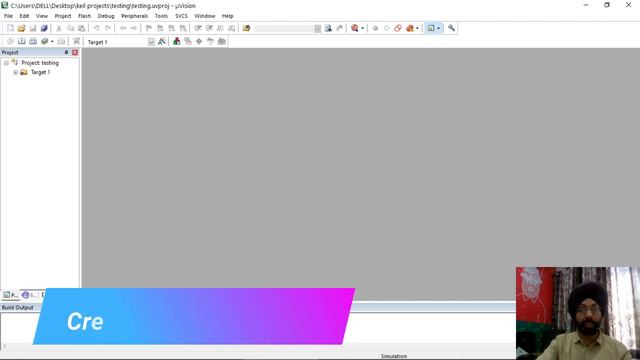
Task: Insert breakpoint grey circle icon
Action: point(375,28)
